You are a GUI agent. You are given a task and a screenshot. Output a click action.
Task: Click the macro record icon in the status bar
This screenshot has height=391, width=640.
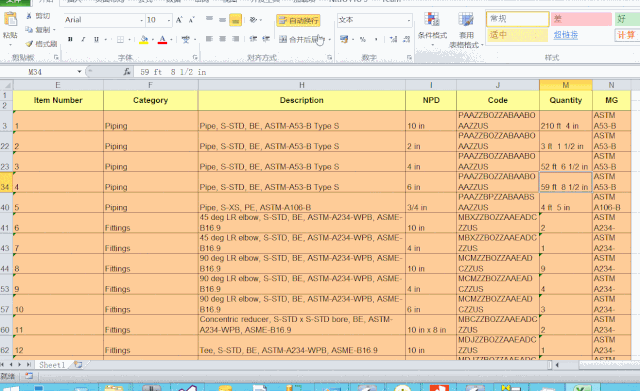click(x=29, y=375)
